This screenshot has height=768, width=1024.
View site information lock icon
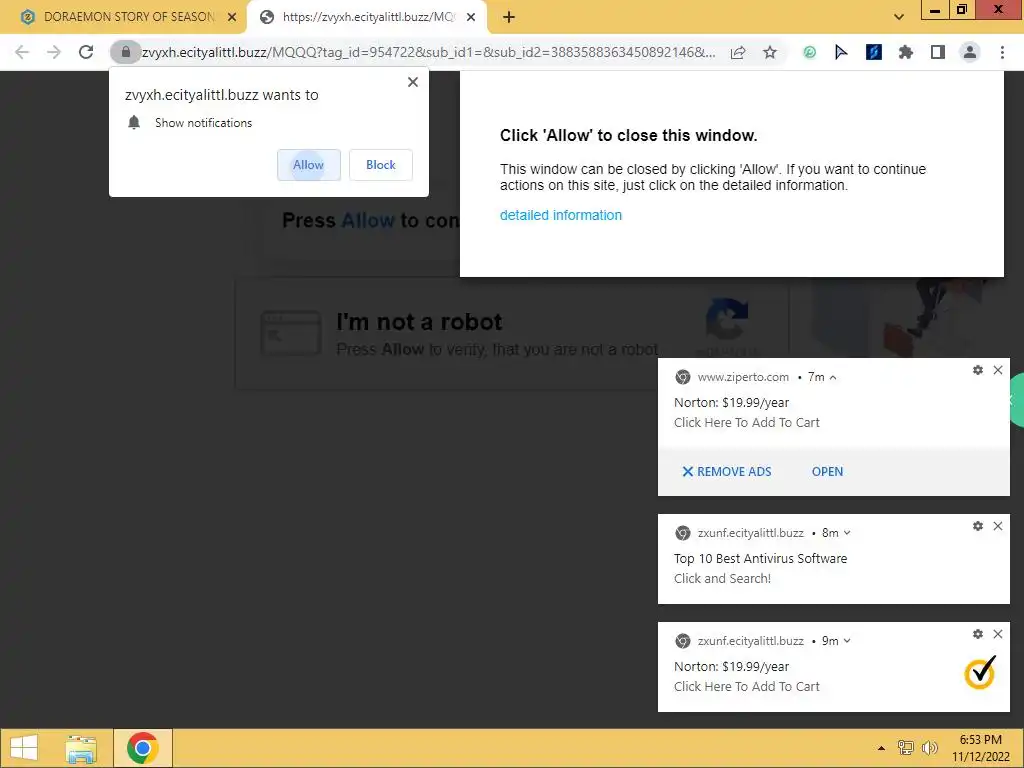click(x=125, y=52)
